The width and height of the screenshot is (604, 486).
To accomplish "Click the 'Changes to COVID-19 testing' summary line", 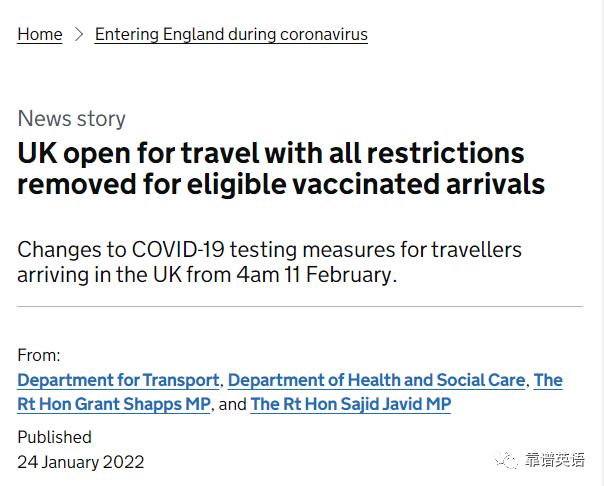I will tap(269, 249).
